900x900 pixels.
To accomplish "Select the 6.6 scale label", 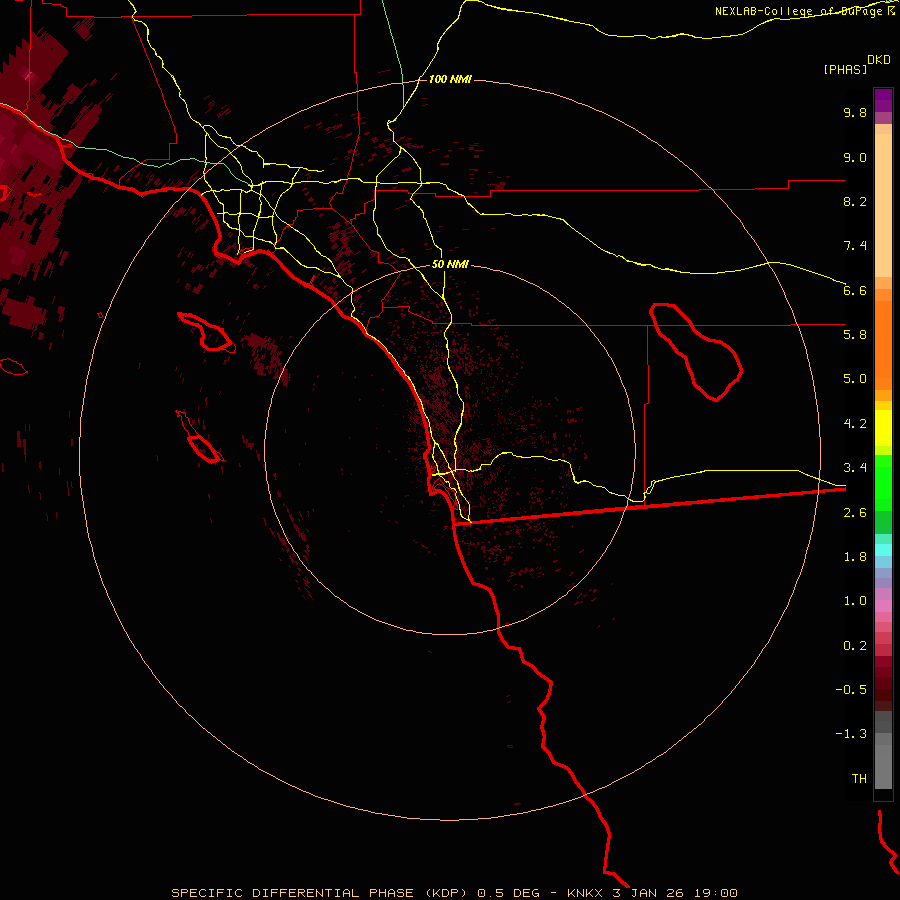I will point(855,290).
